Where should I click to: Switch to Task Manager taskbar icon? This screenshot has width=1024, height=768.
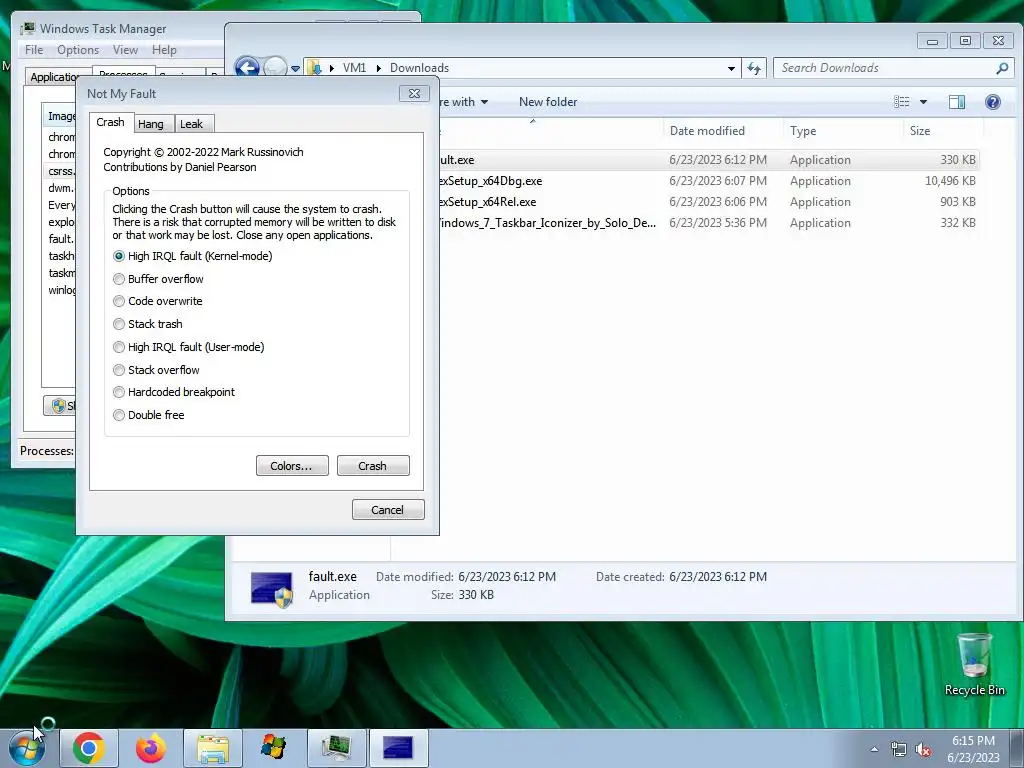point(336,748)
